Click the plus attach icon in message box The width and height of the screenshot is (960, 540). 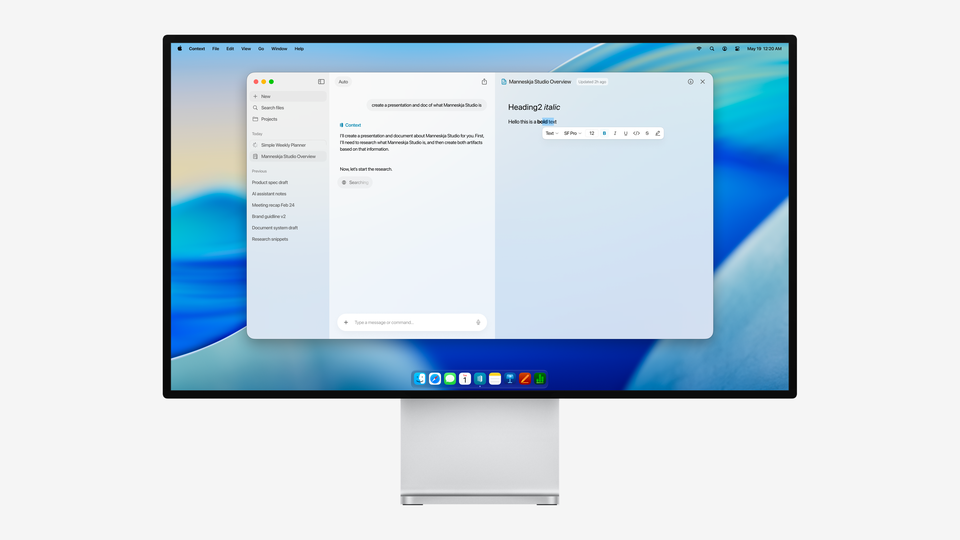pos(346,322)
